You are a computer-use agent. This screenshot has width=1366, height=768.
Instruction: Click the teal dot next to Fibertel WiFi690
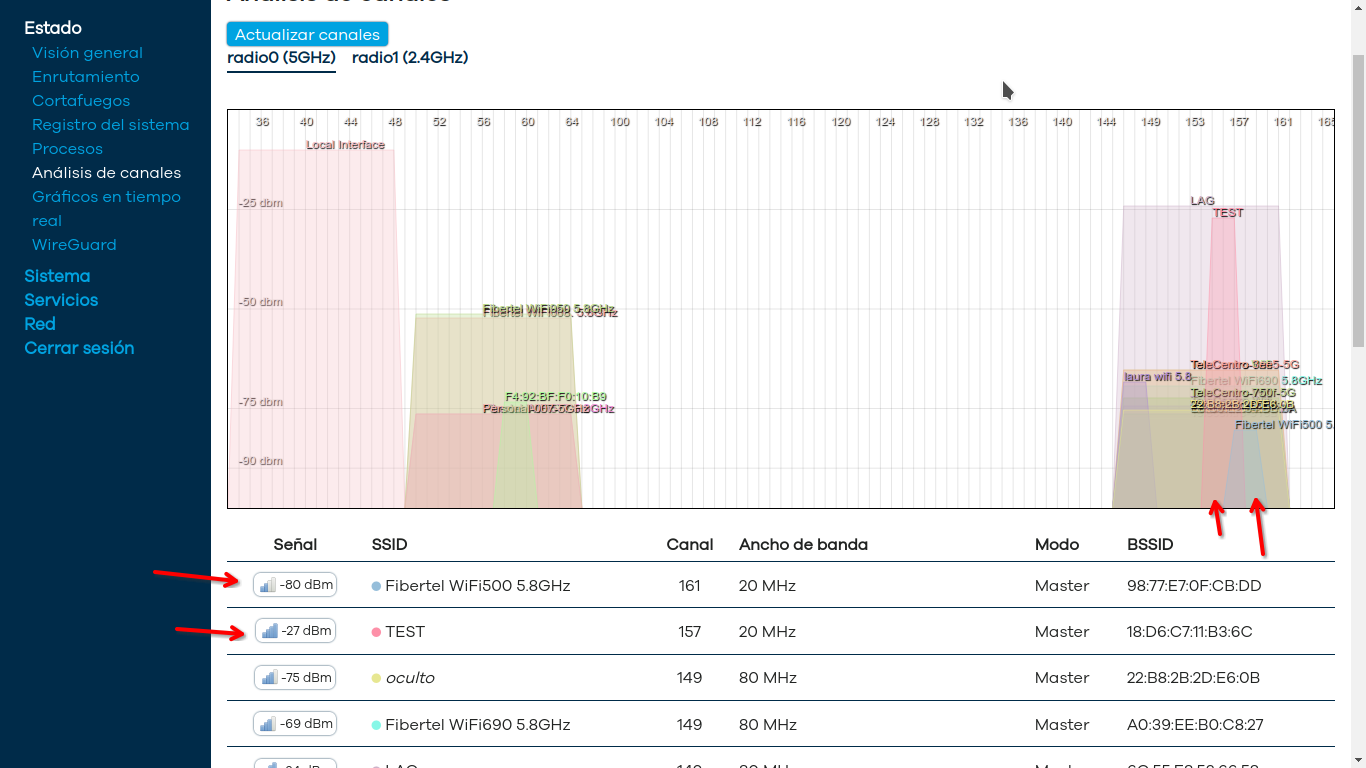point(374,724)
